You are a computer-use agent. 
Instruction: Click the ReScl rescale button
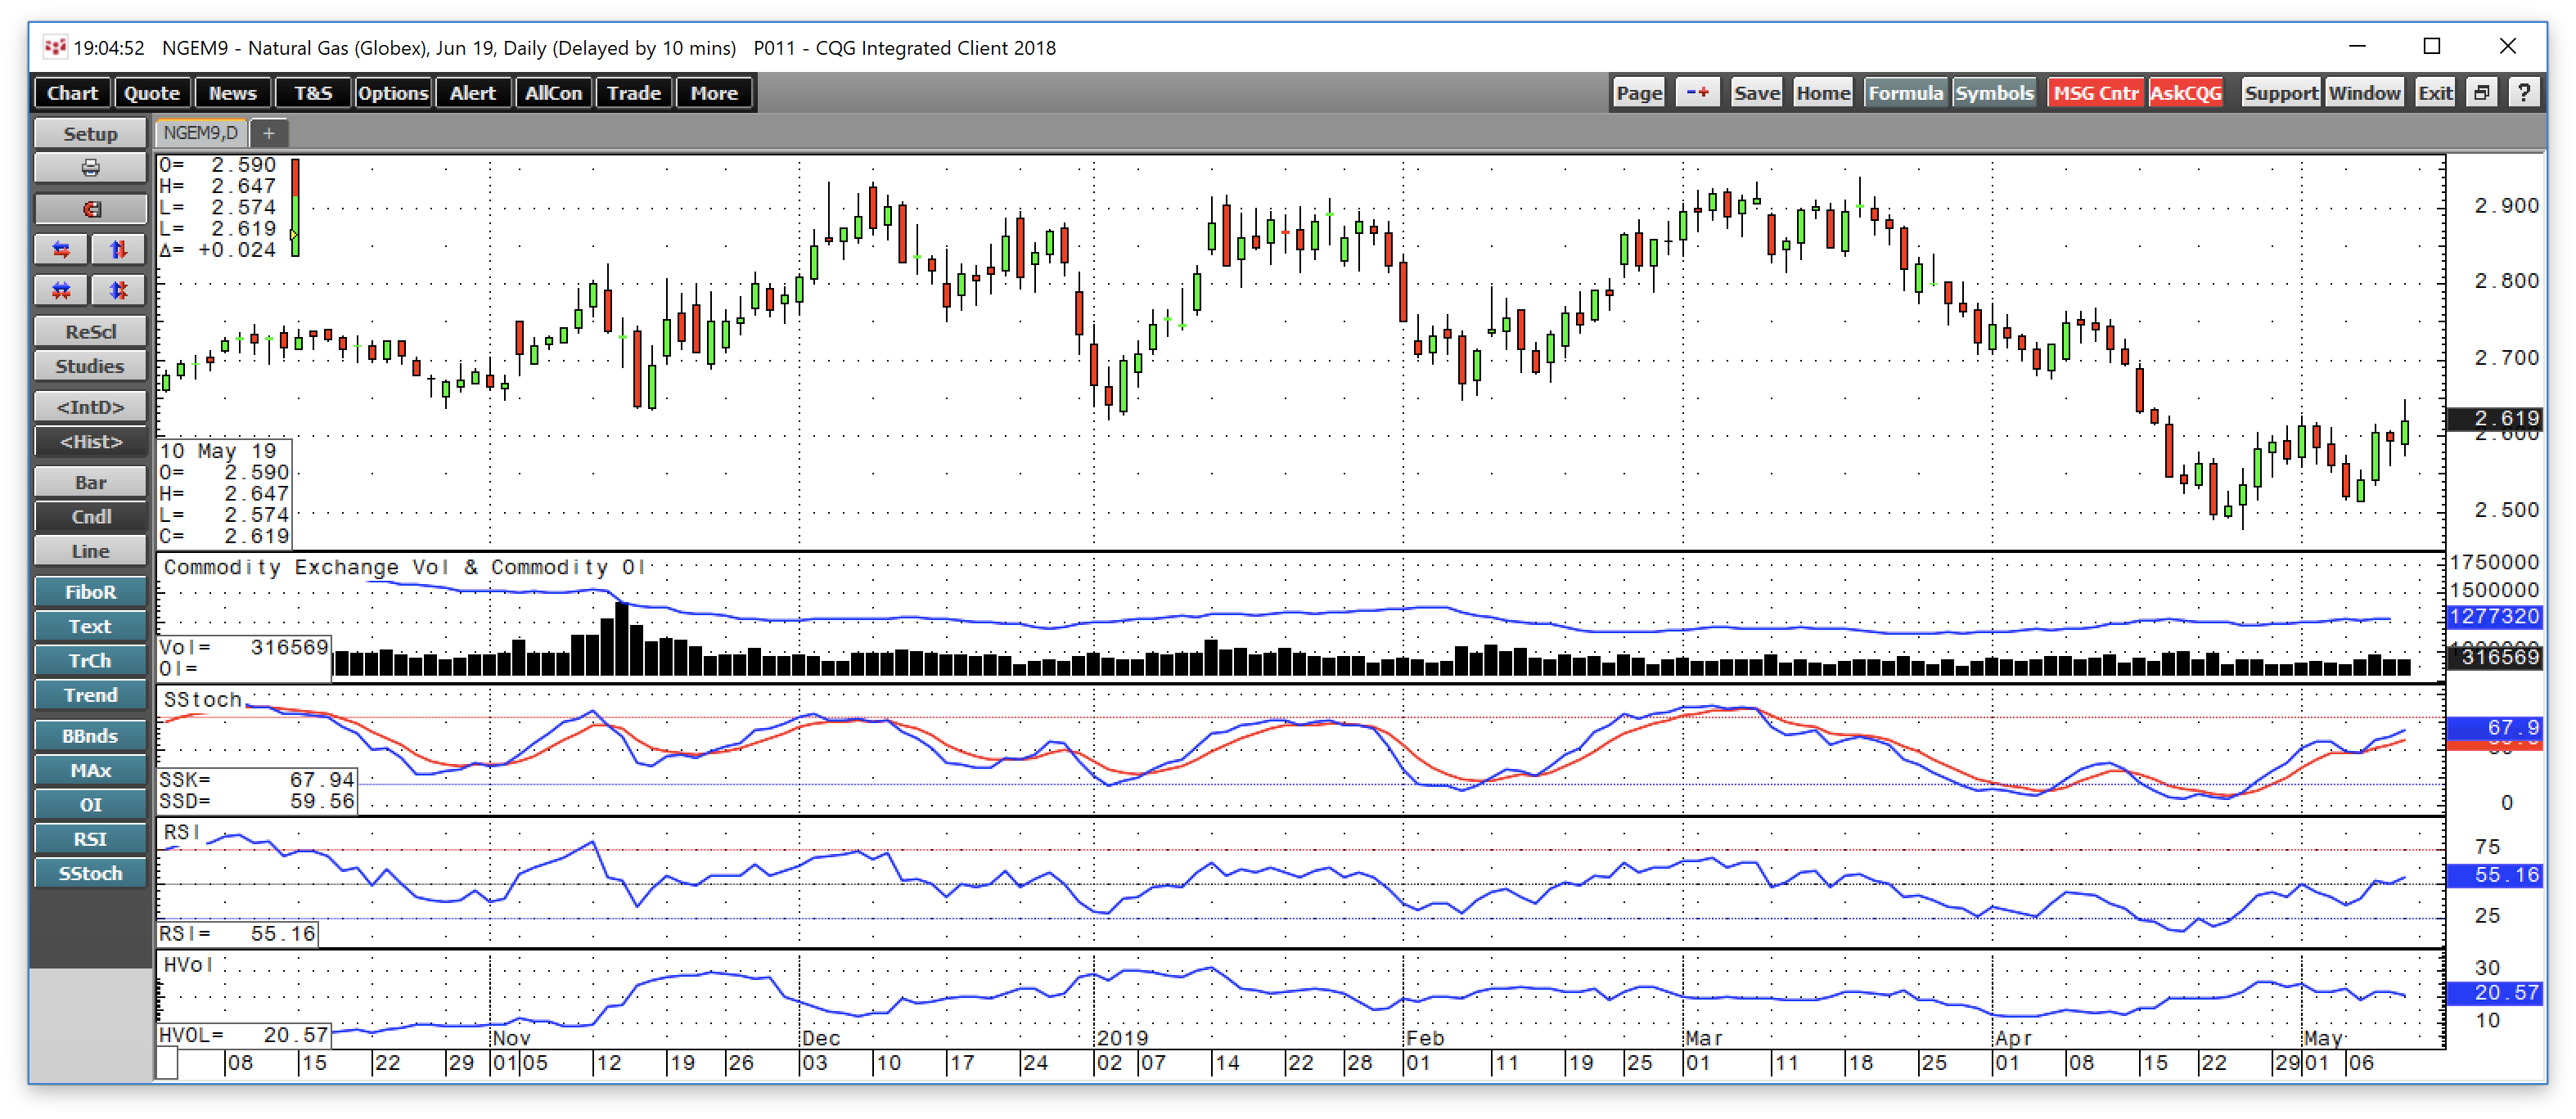tap(90, 332)
